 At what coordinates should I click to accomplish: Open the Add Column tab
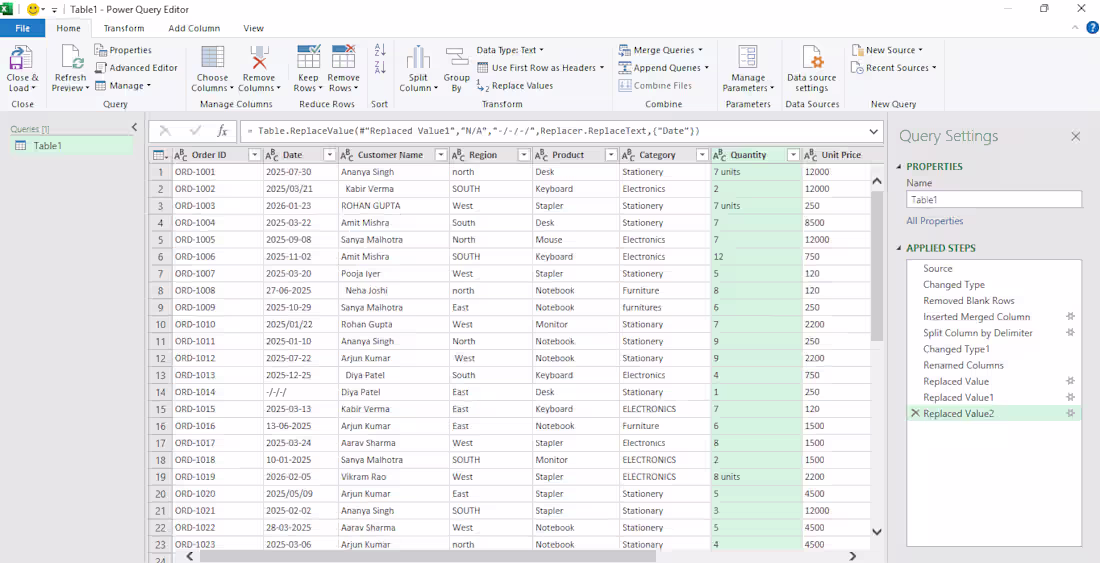pyautogui.click(x=194, y=29)
